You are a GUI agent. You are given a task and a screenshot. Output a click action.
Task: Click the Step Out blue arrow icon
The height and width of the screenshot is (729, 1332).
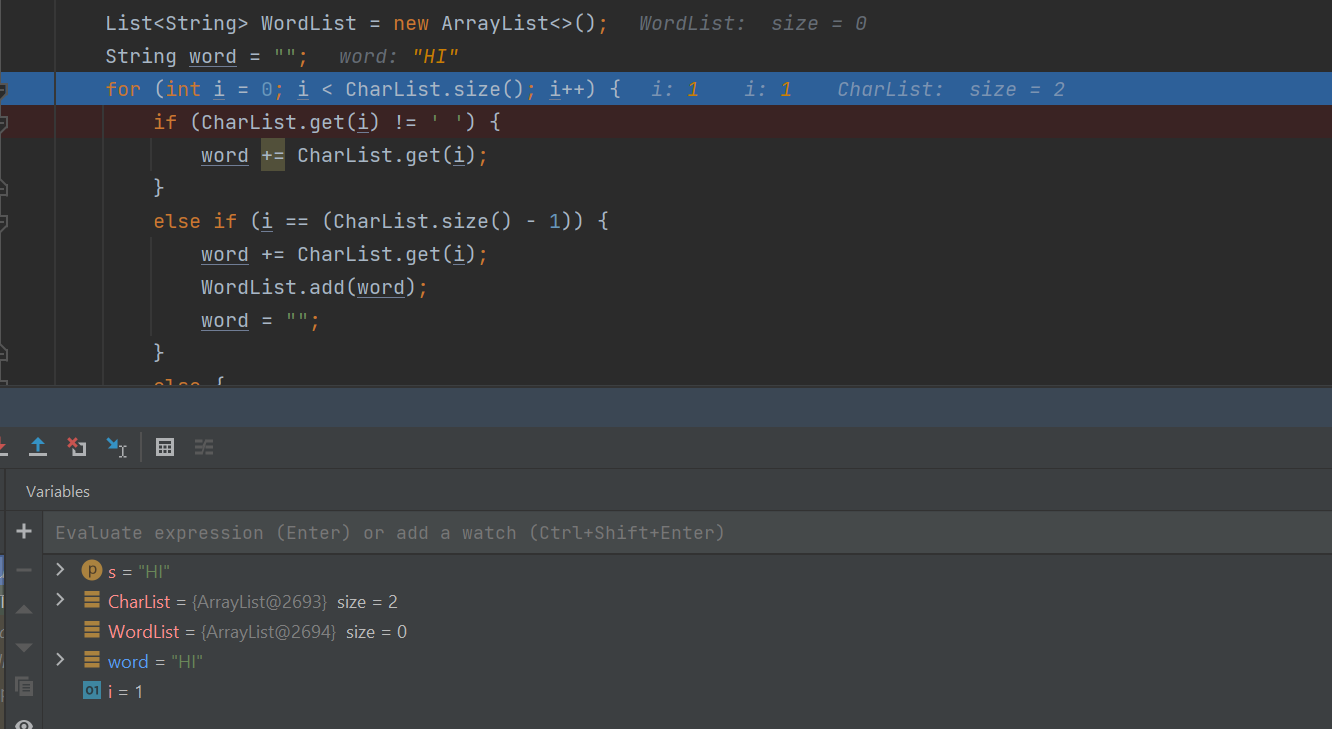point(38,447)
